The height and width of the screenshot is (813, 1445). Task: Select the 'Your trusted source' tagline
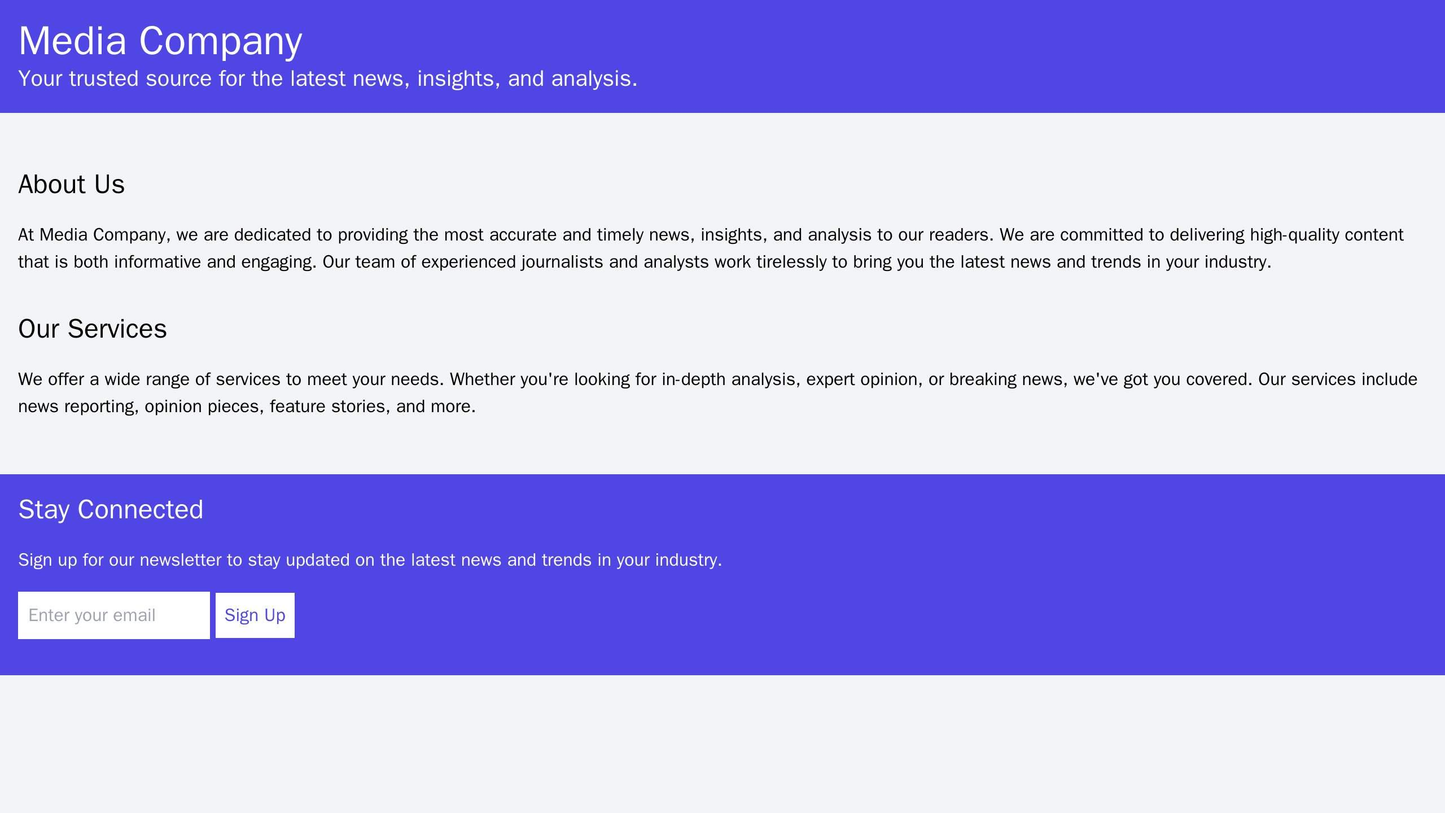click(x=327, y=78)
